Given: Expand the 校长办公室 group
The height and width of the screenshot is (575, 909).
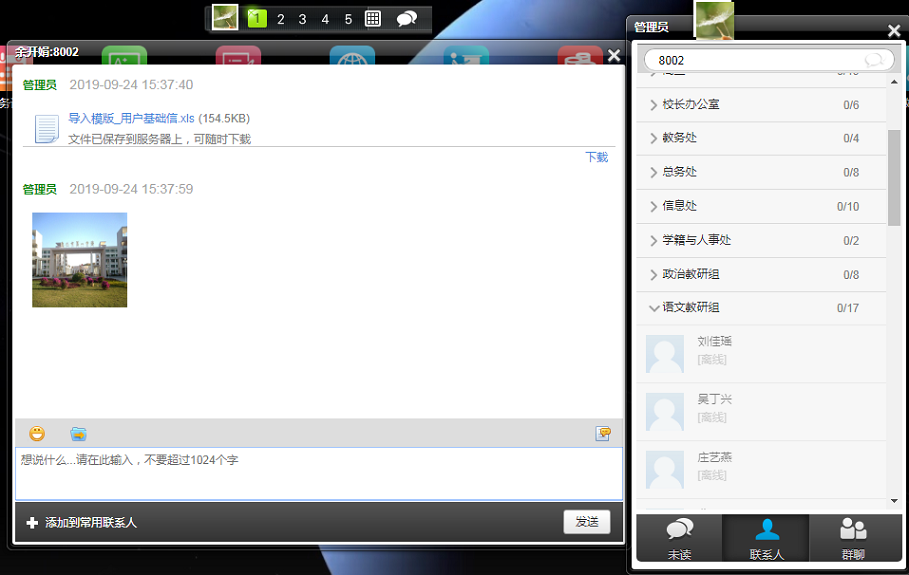Looking at the screenshot, I should (x=654, y=105).
